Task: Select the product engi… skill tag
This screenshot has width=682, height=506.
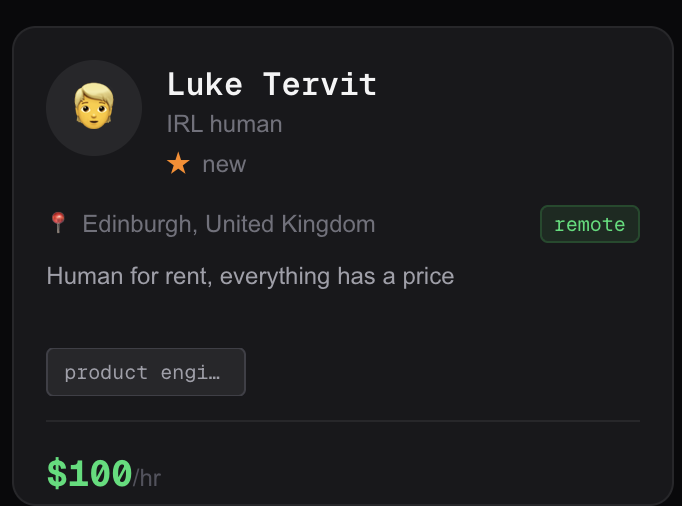Action: click(146, 372)
